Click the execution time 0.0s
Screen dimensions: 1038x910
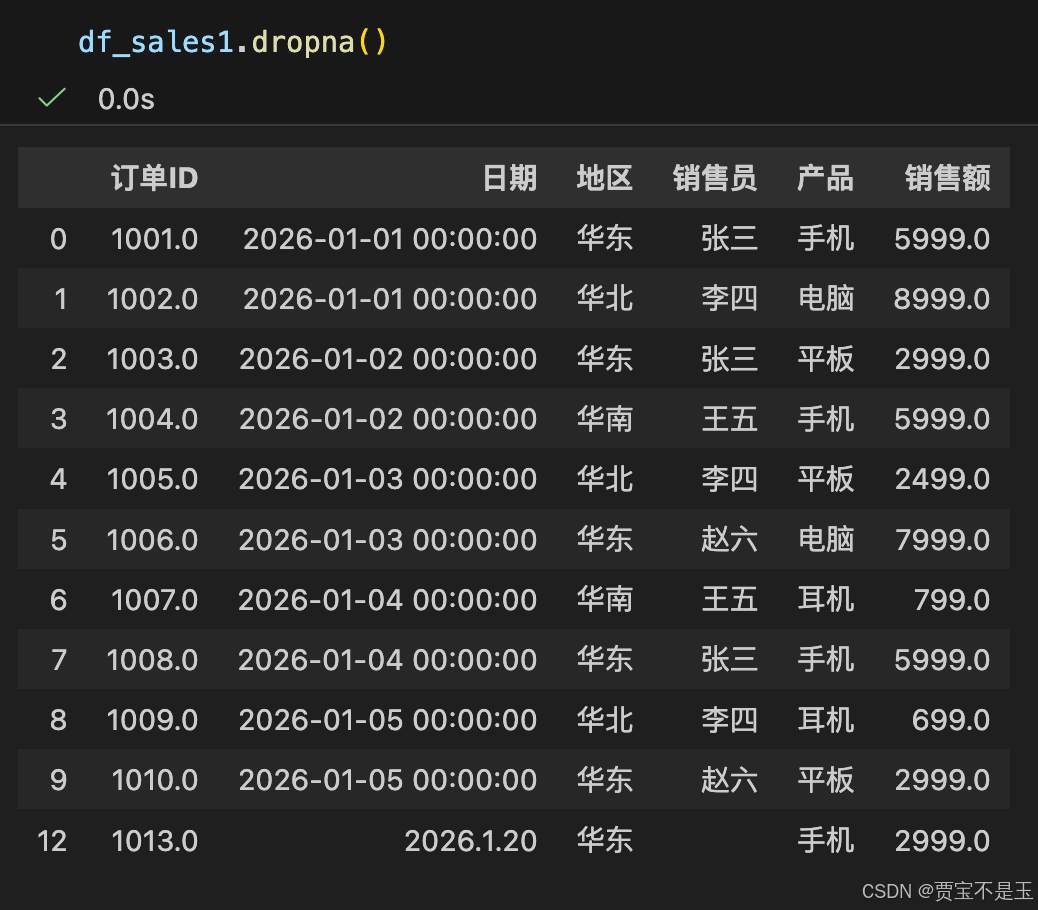(126, 99)
